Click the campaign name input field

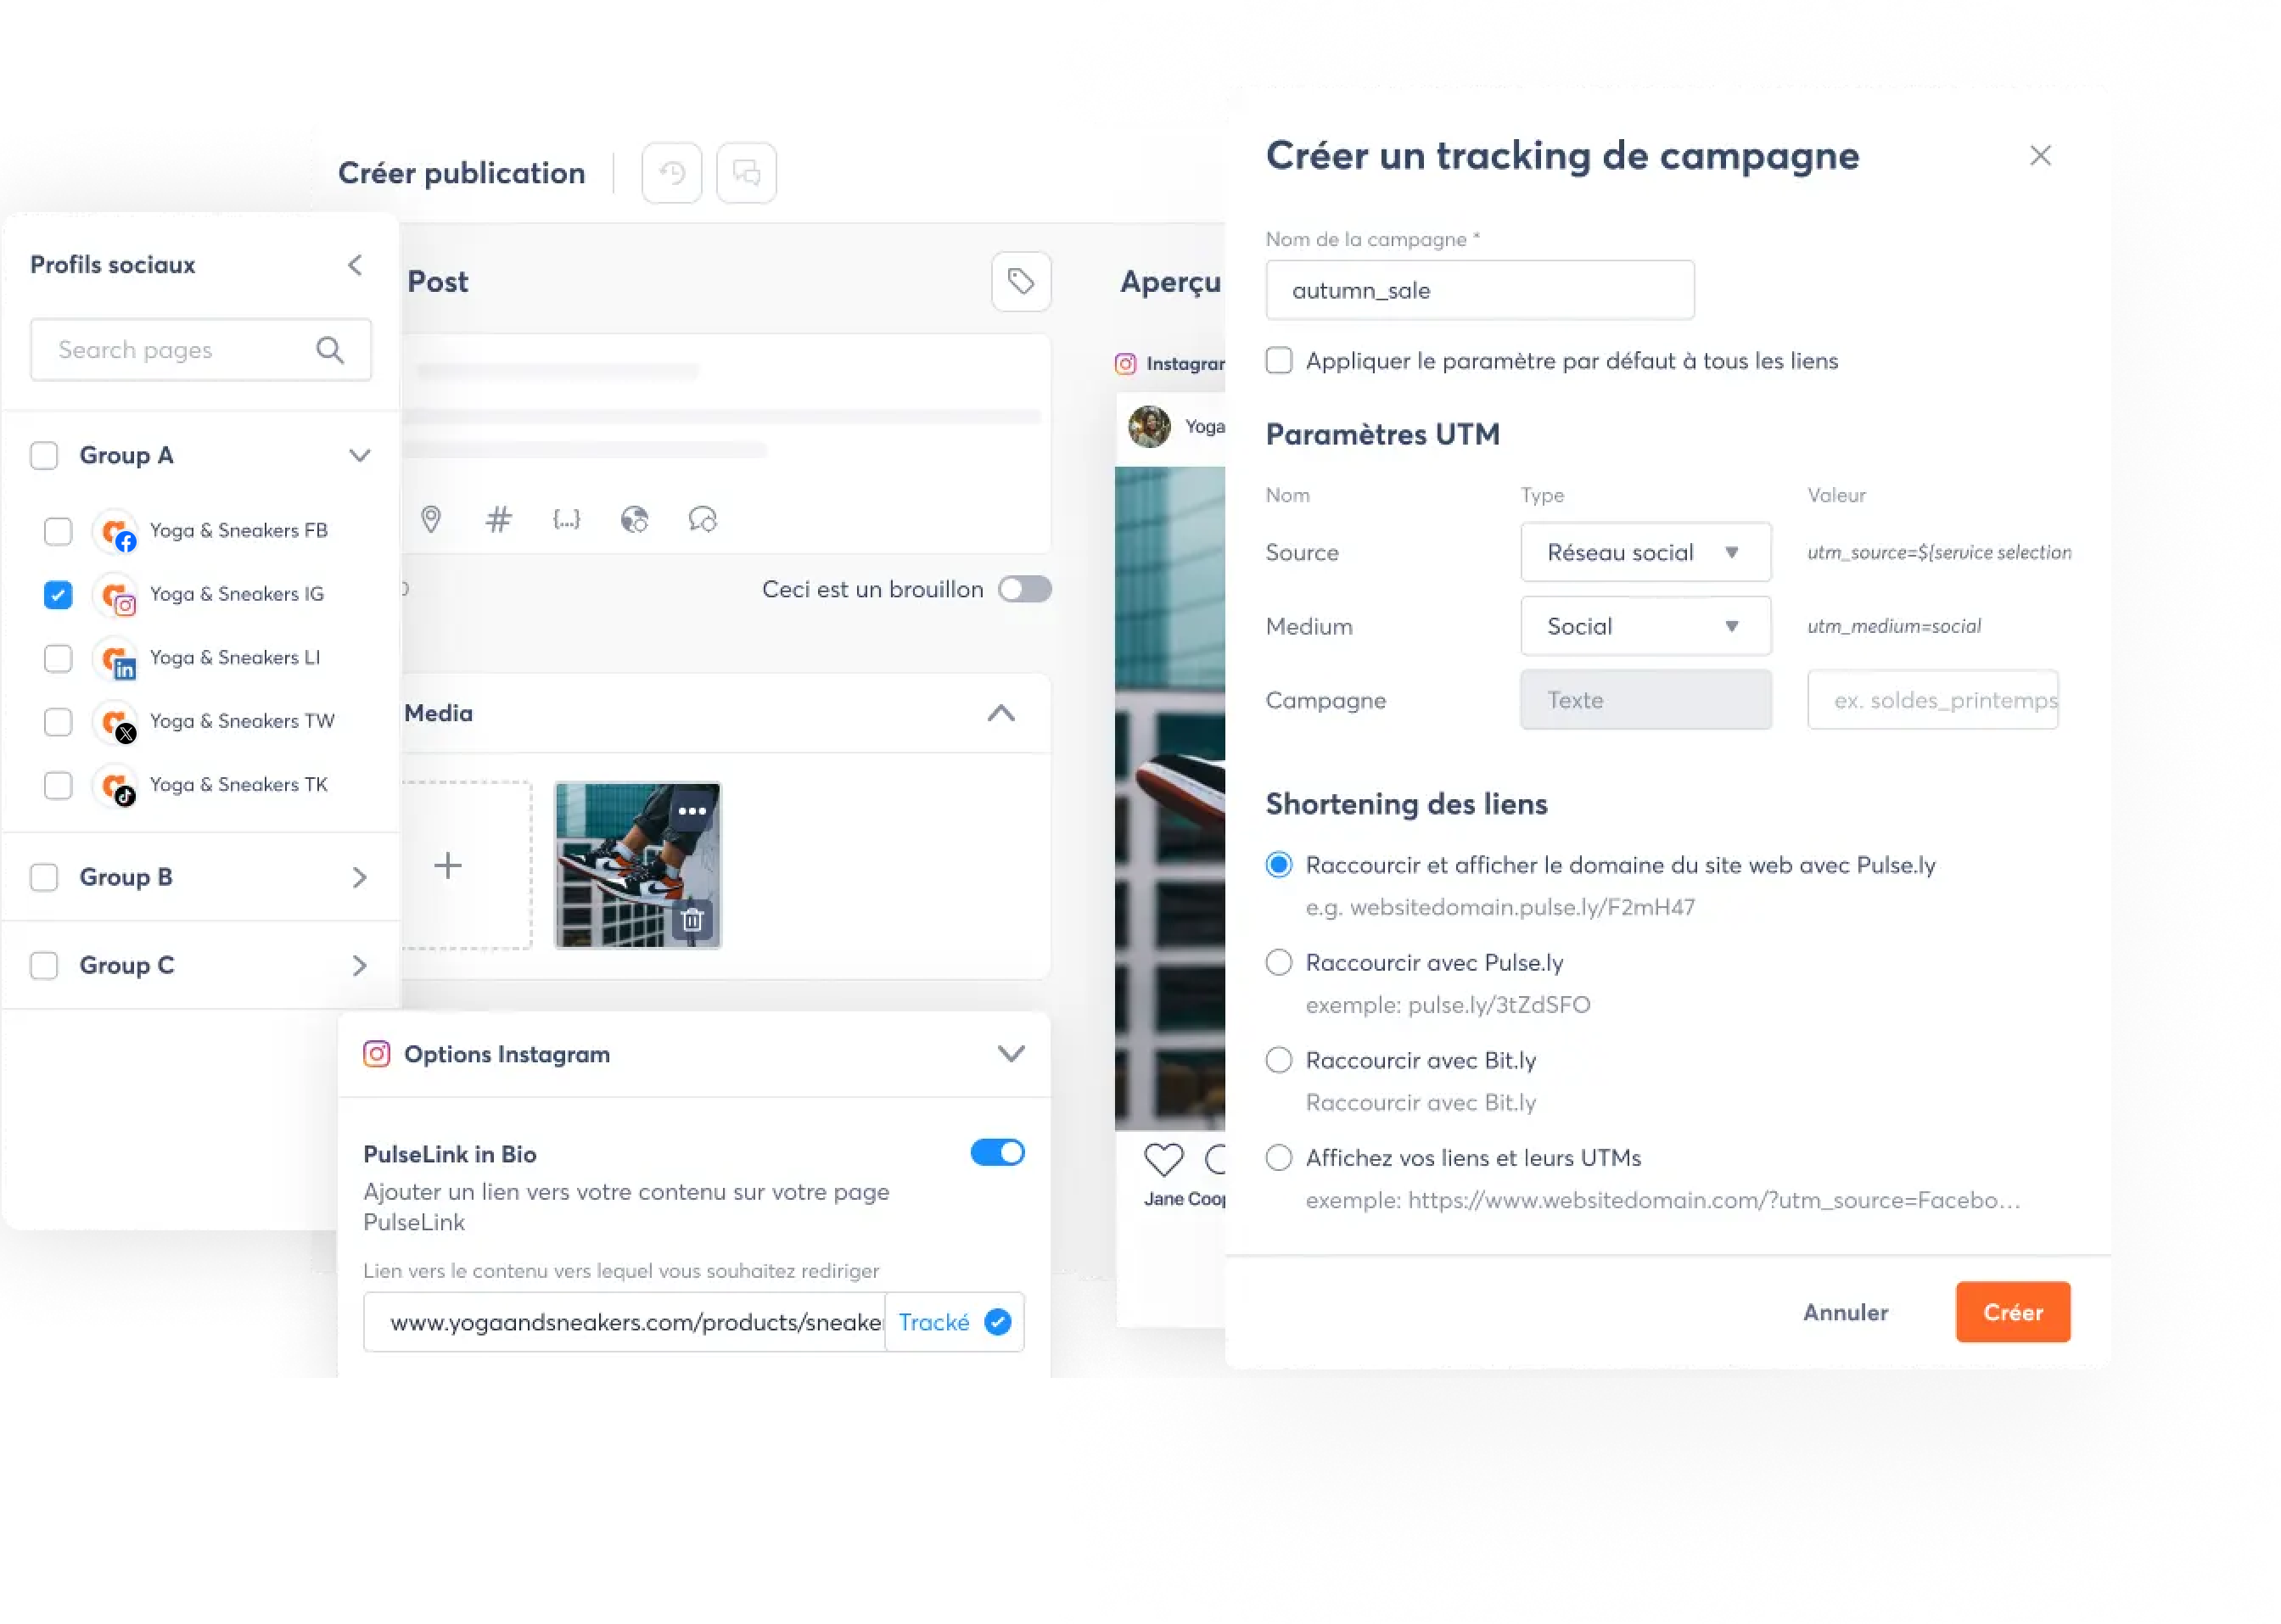coord(1478,290)
